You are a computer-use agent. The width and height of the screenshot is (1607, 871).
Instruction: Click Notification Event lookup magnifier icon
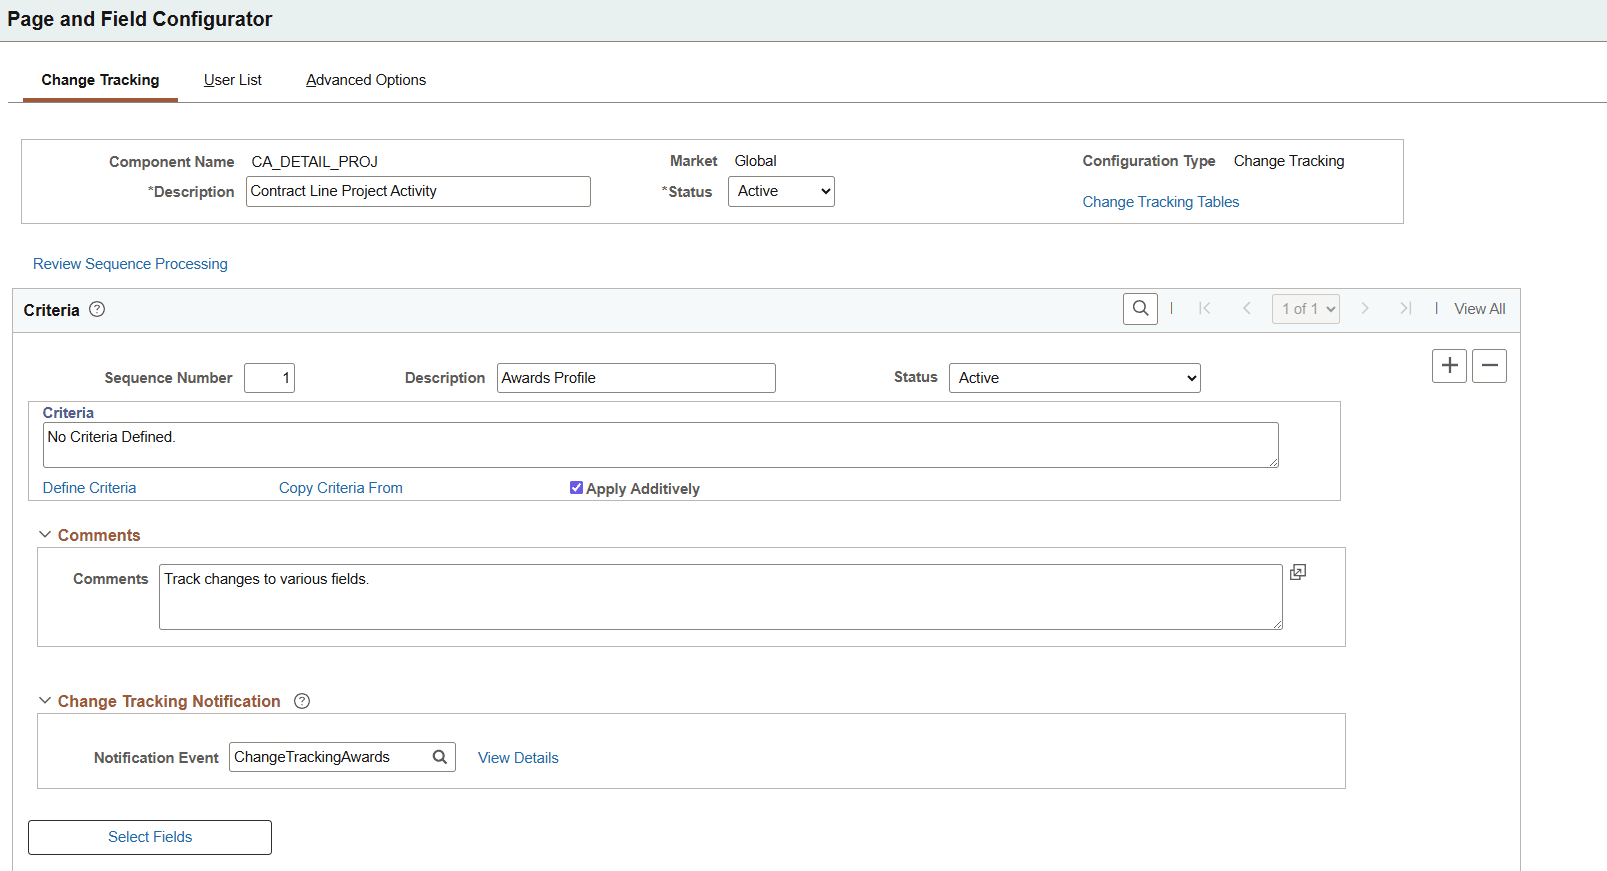[439, 757]
